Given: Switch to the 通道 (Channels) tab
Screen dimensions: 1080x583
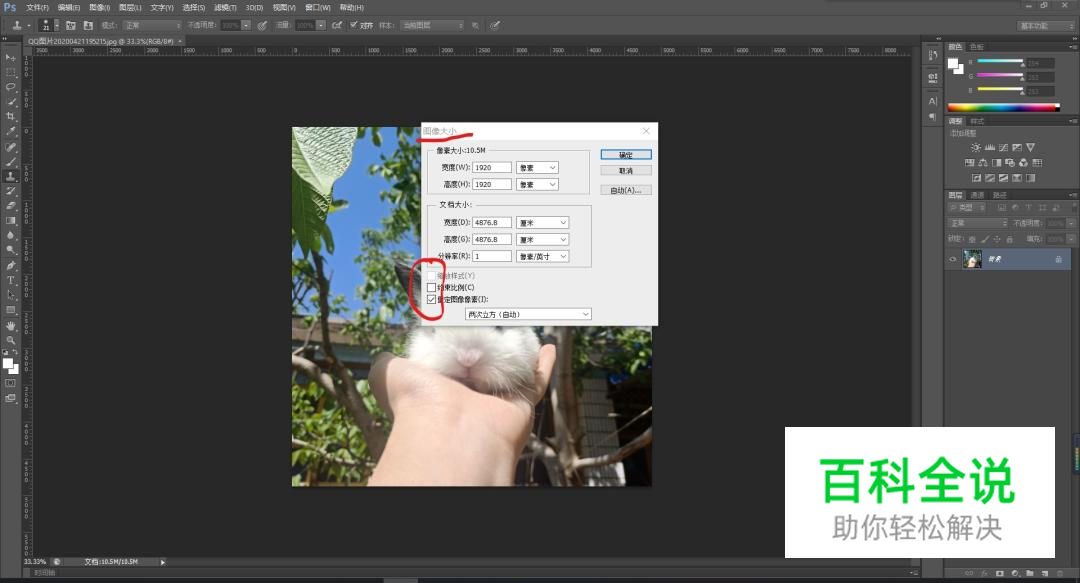Looking at the screenshot, I should (x=977, y=195).
